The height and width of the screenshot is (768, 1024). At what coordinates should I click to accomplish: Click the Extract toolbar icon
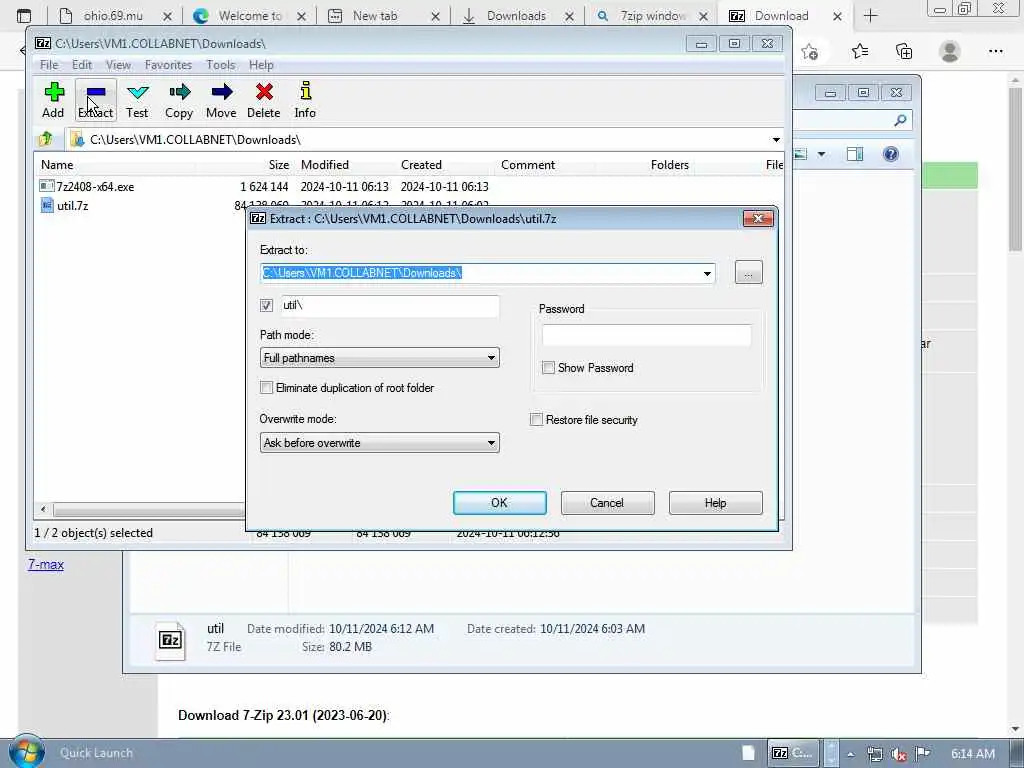(96, 100)
